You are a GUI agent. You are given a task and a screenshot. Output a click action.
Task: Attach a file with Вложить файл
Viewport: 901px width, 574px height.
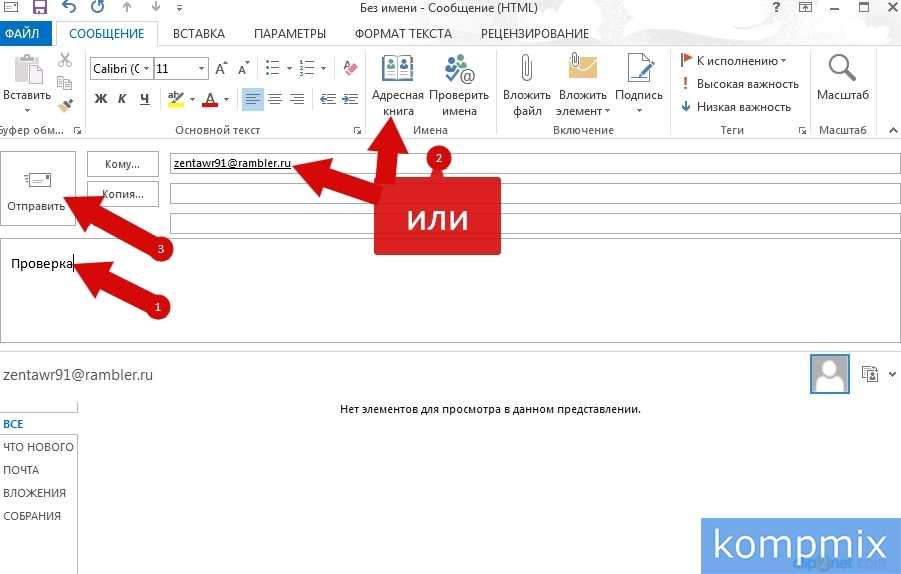tap(526, 85)
